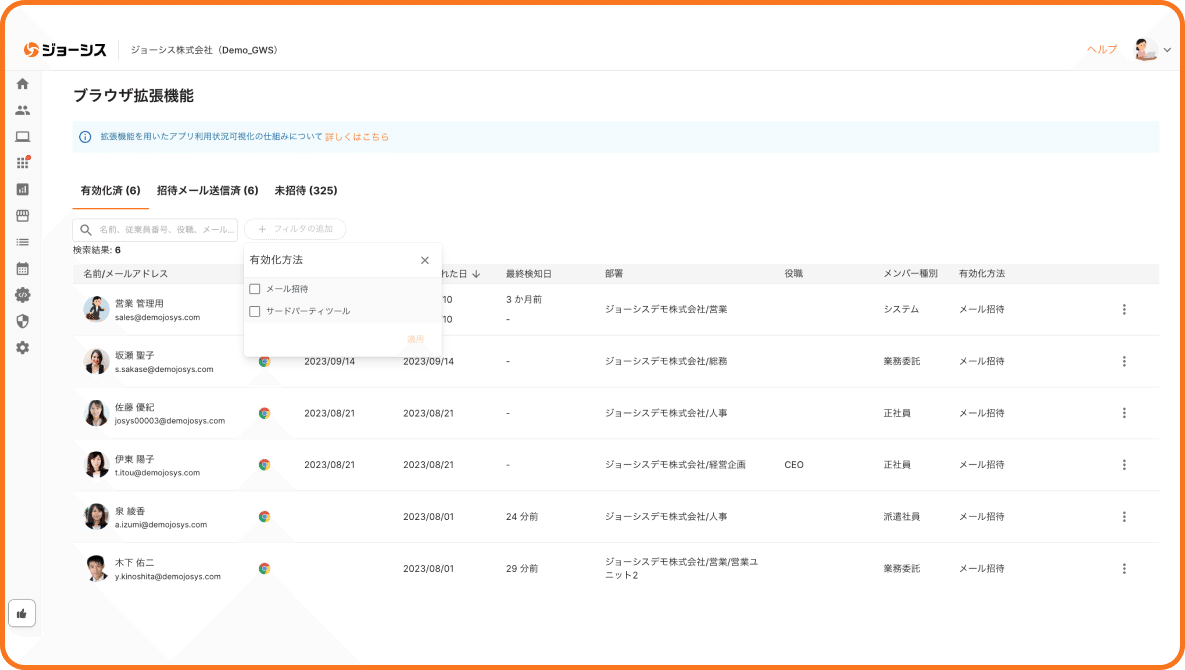Click the ジョーシスデモ株式会社/総務 department cell
The height and width of the screenshot is (670, 1185).
[x=666, y=362]
